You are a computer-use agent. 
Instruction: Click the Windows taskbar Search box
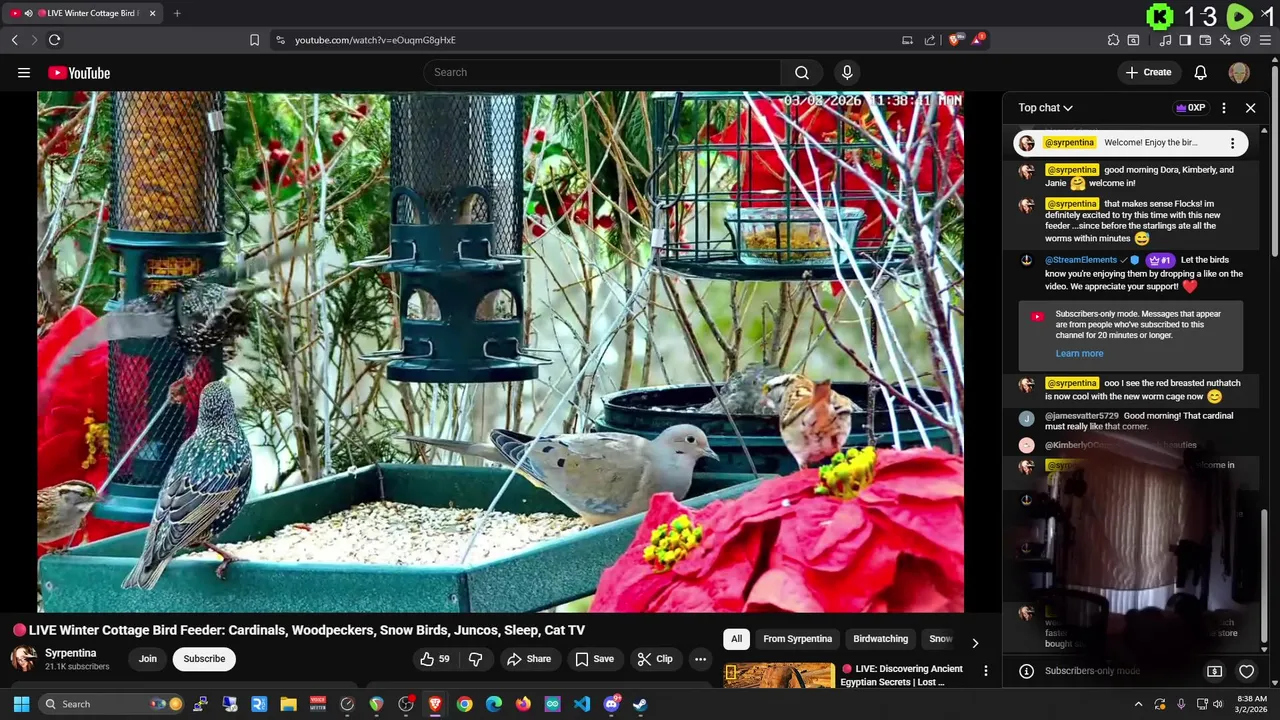pyautogui.click(x=113, y=704)
